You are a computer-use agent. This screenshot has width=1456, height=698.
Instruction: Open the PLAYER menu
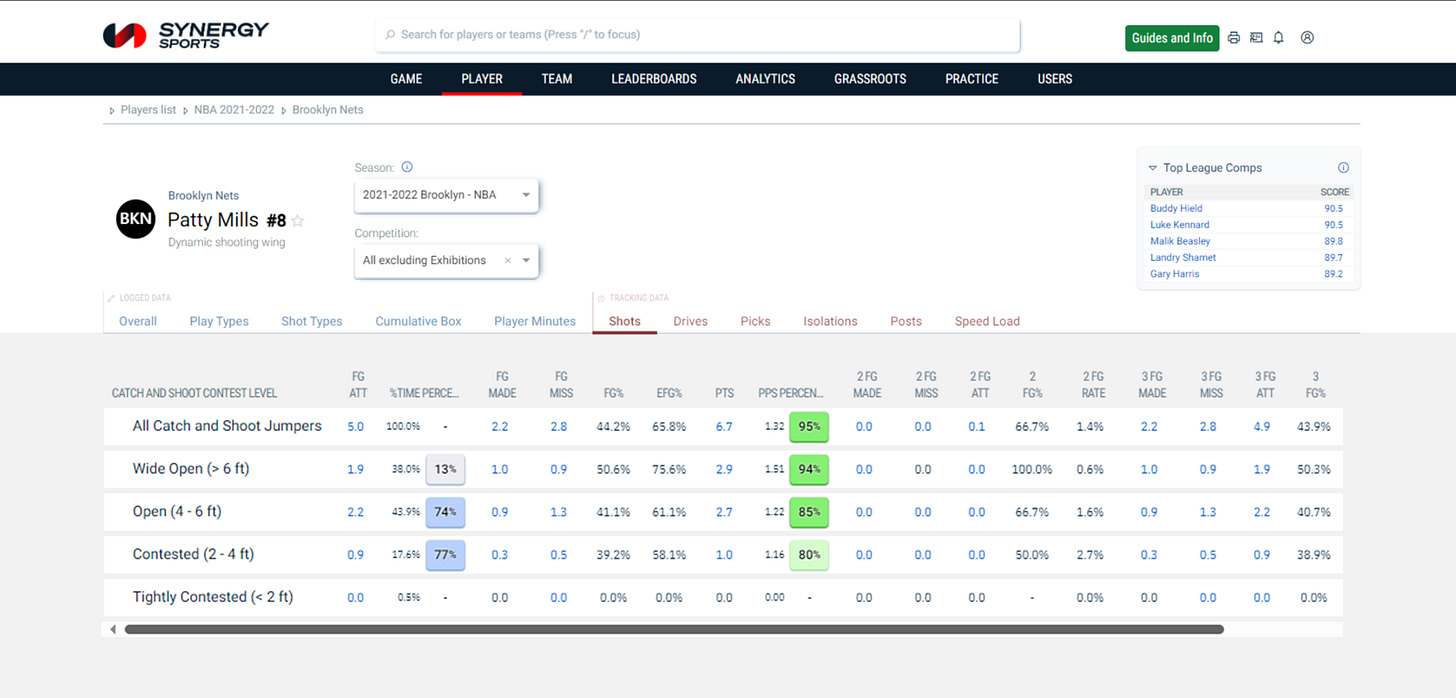point(482,79)
